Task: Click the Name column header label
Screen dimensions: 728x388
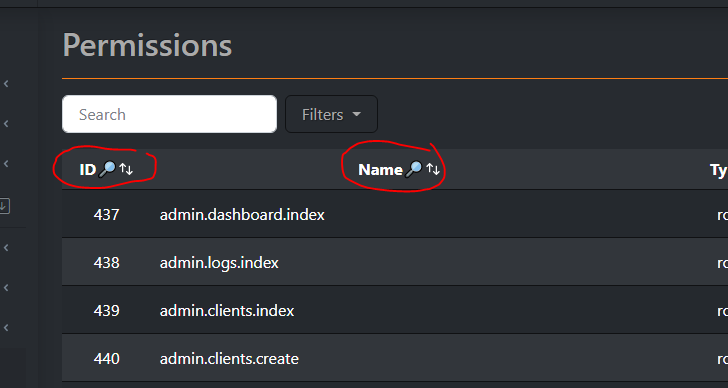Action: point(380,170)
